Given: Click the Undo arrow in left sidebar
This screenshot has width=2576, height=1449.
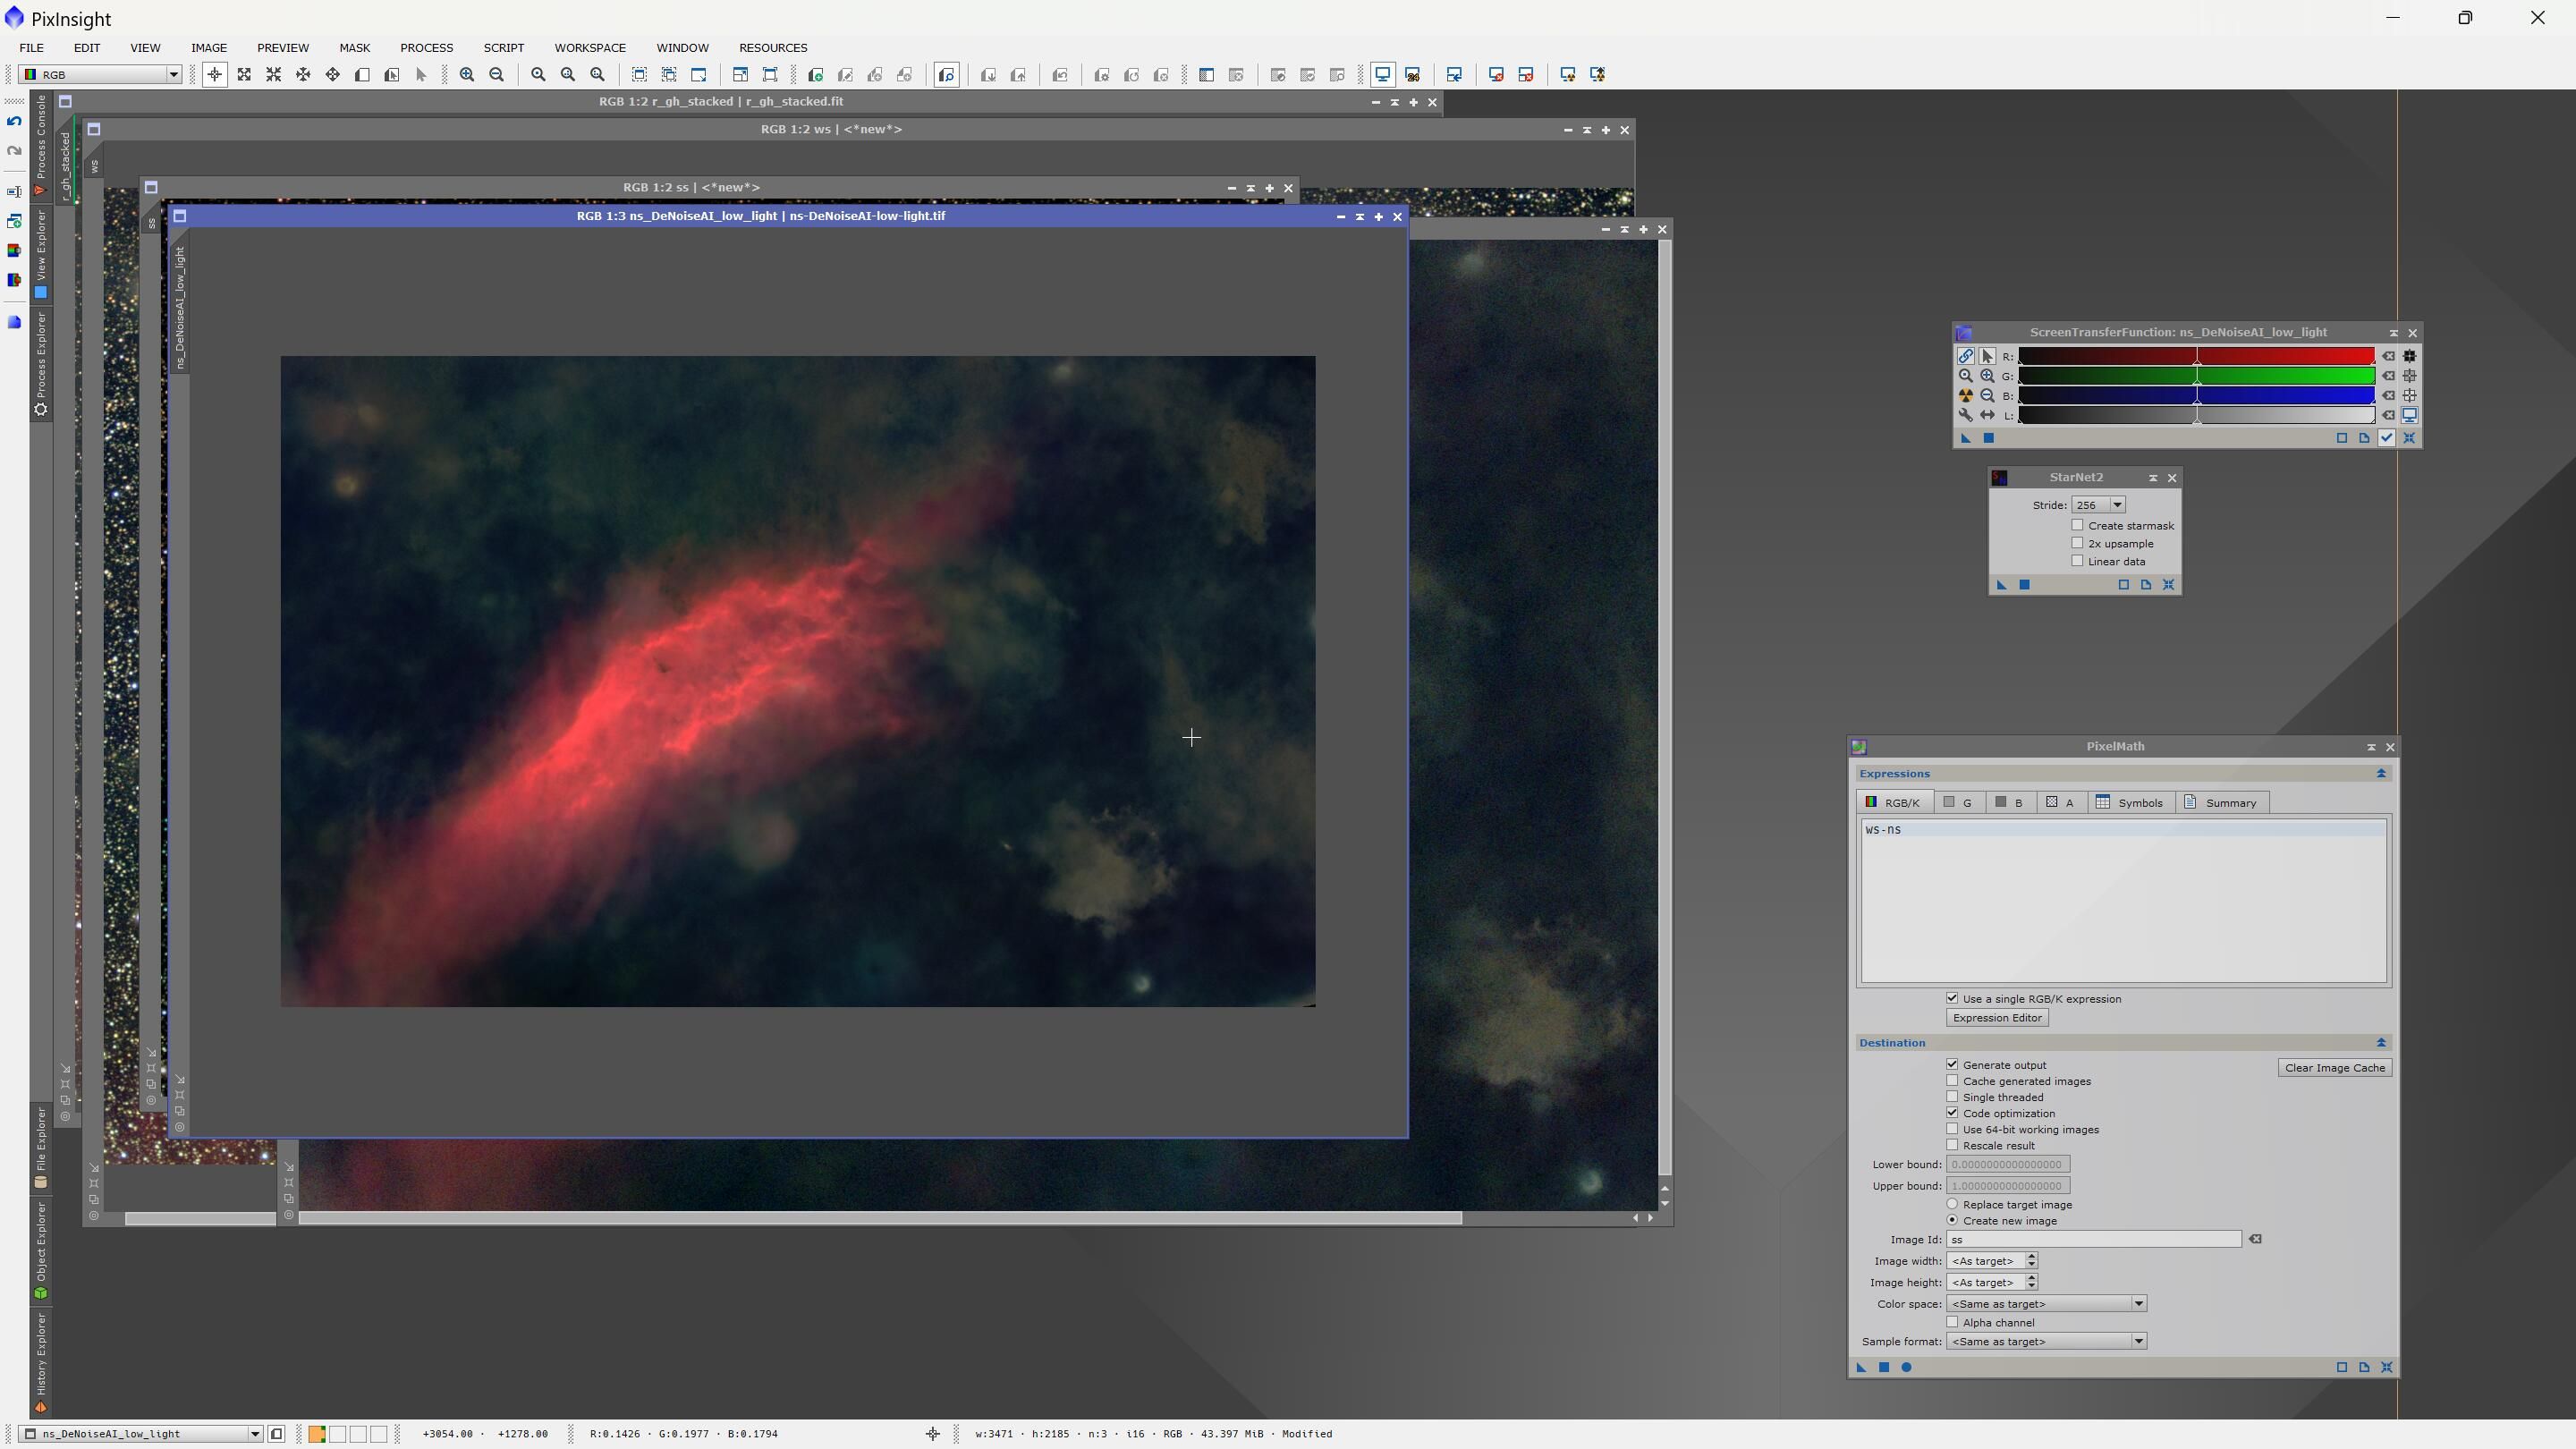Looking at the screenshot, I should tap(14, 121).
